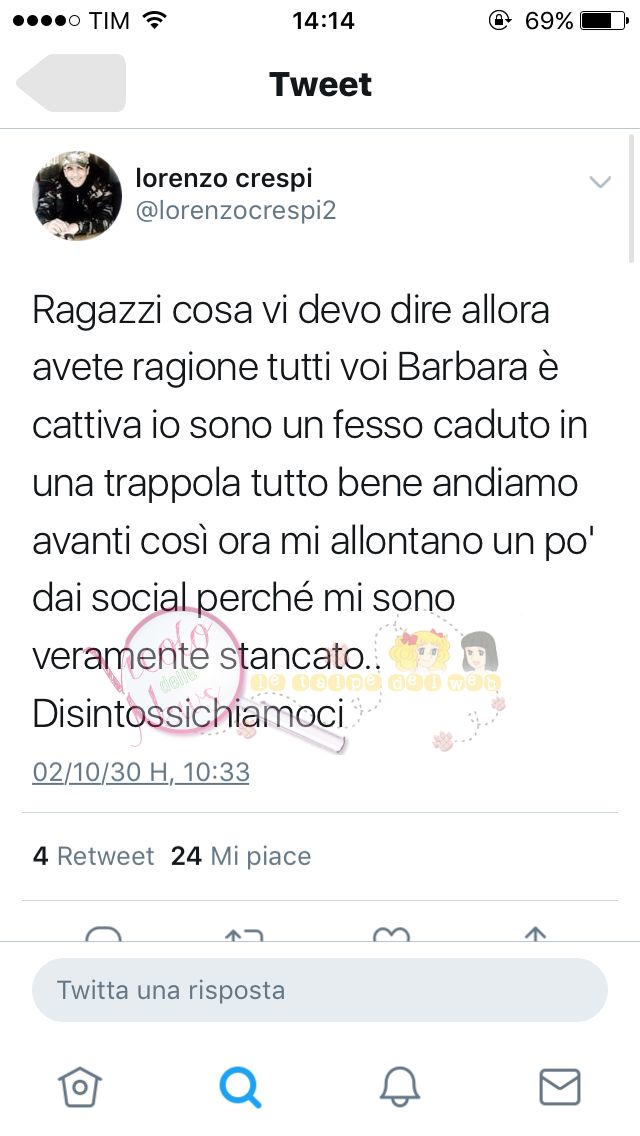Open the lorenzo crespi display name
Screen dimensions: 640x1136
point(224,178)
